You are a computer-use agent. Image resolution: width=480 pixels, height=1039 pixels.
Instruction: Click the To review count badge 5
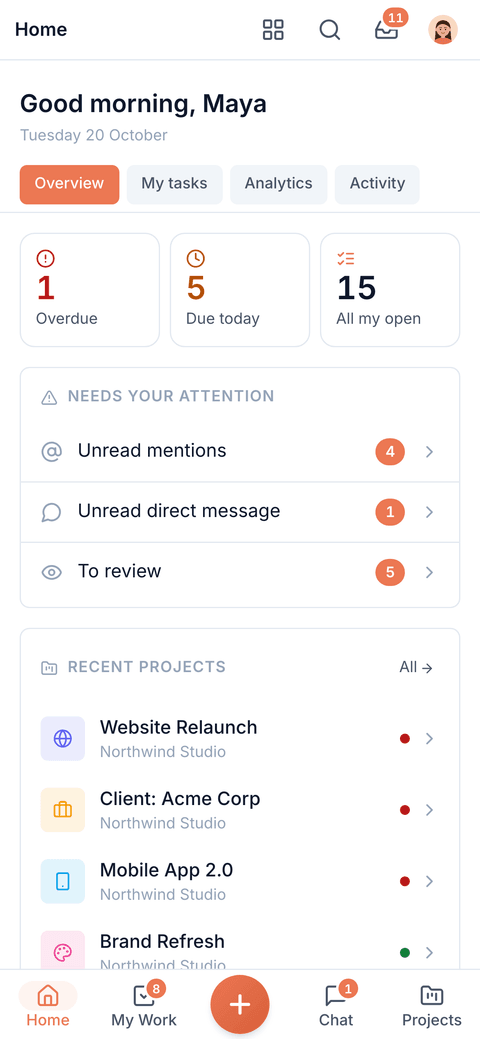click(390, 573)
